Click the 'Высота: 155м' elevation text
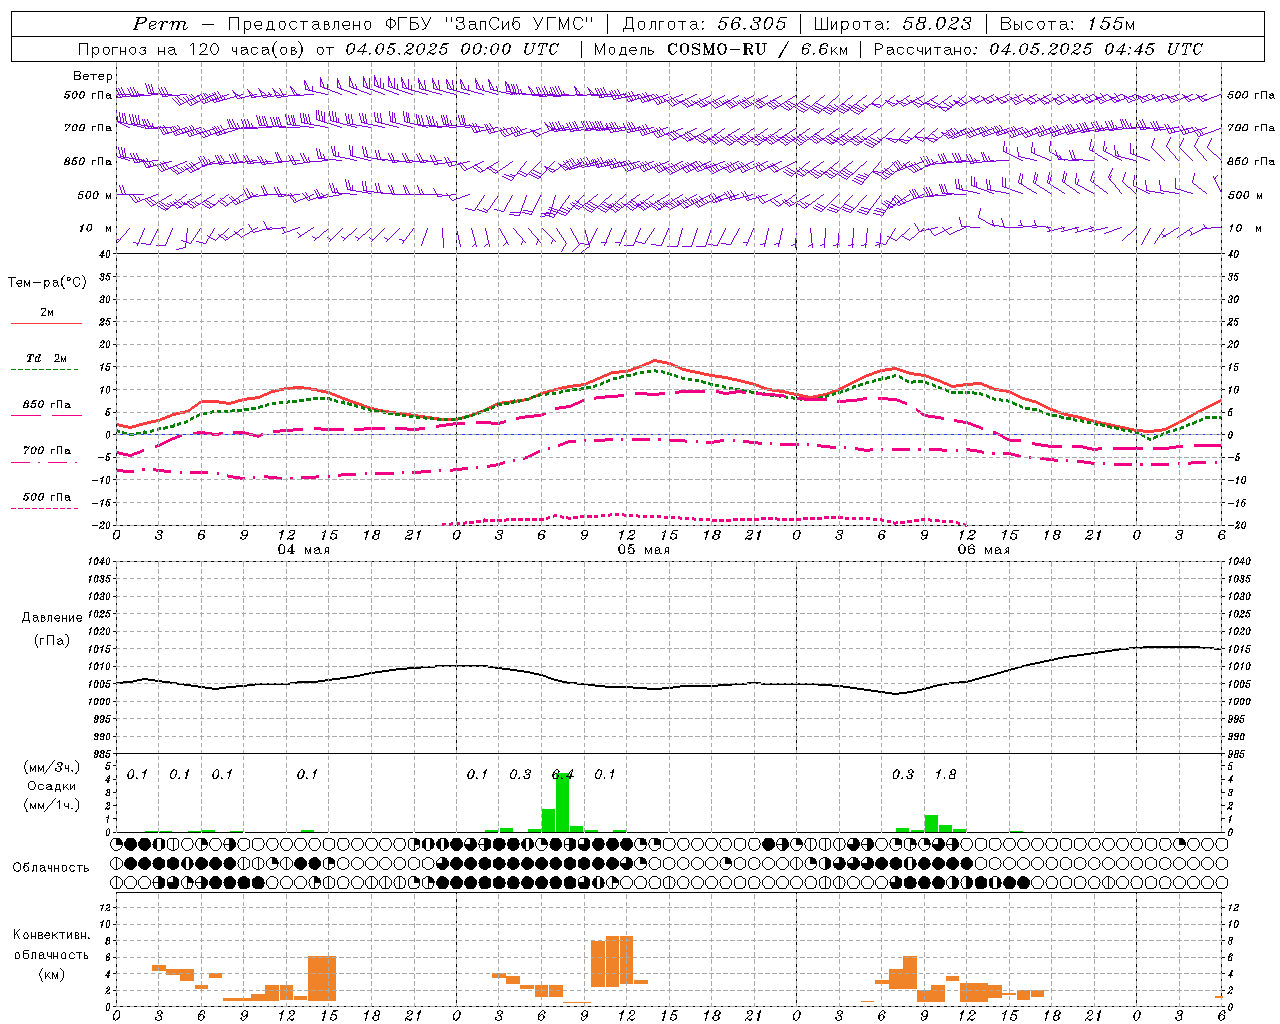The image size is (1280, 1024). 1067,24
